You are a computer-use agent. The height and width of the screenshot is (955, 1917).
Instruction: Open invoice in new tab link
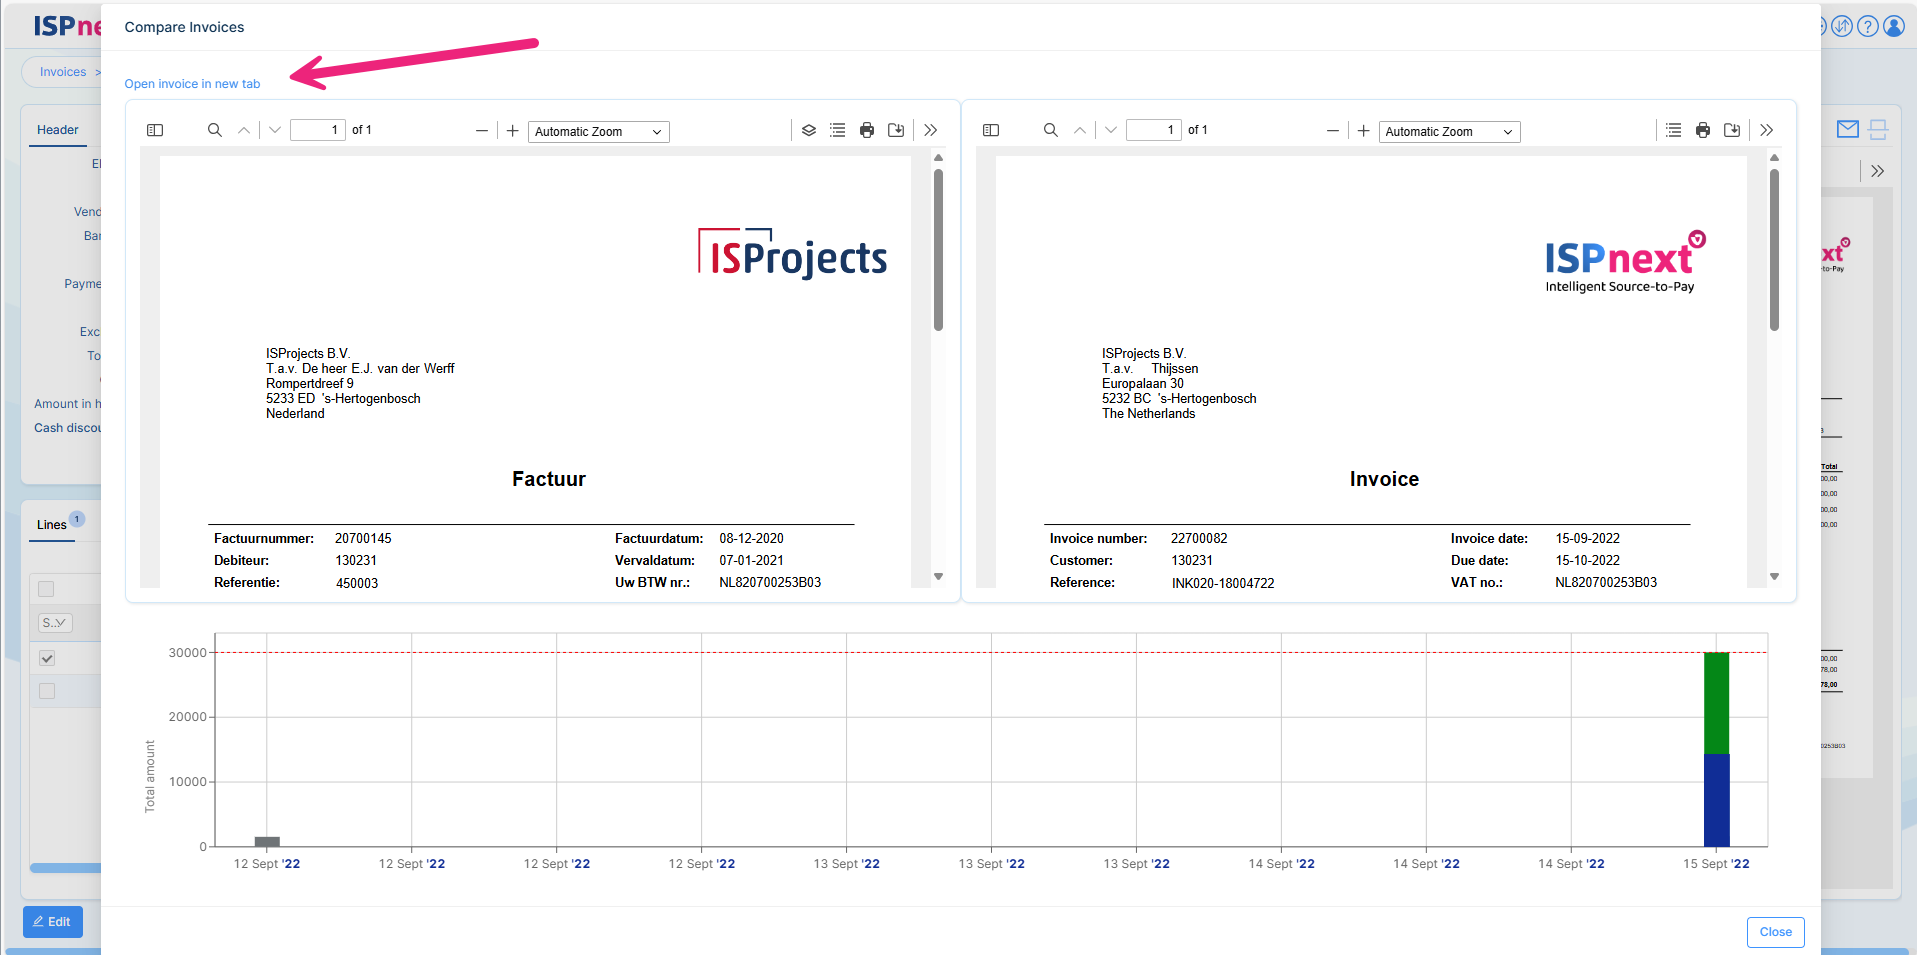point(192,84)
